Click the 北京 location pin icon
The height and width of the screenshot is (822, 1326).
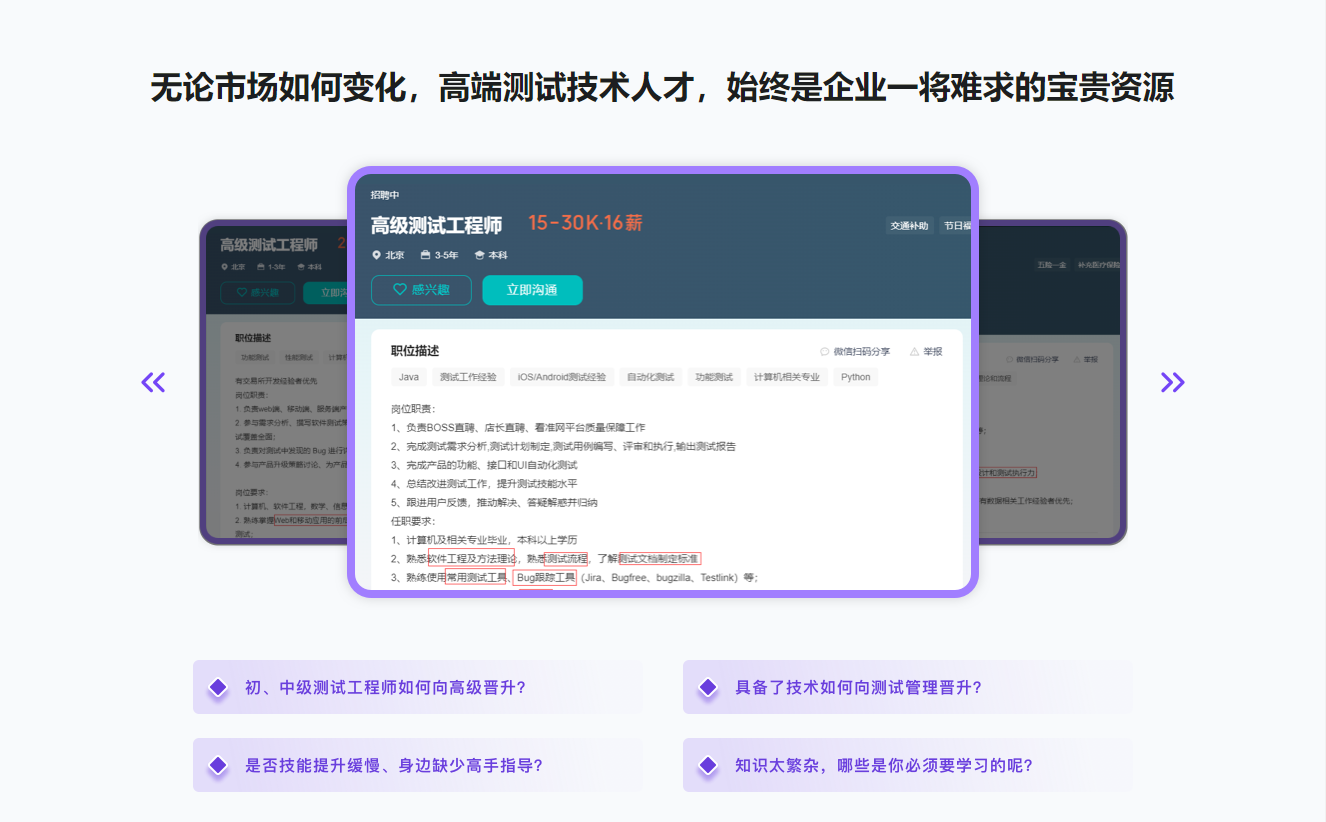(x=376, y=255)
